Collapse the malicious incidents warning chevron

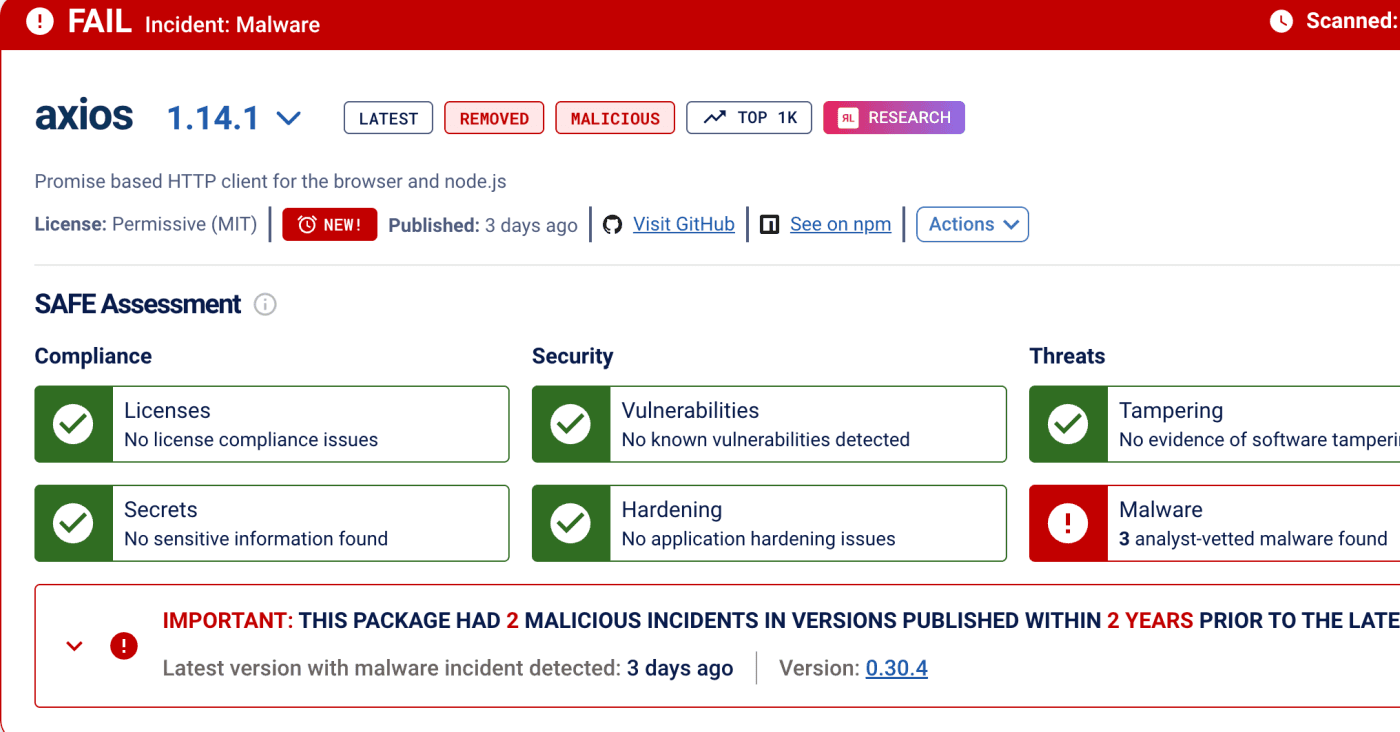74,646
